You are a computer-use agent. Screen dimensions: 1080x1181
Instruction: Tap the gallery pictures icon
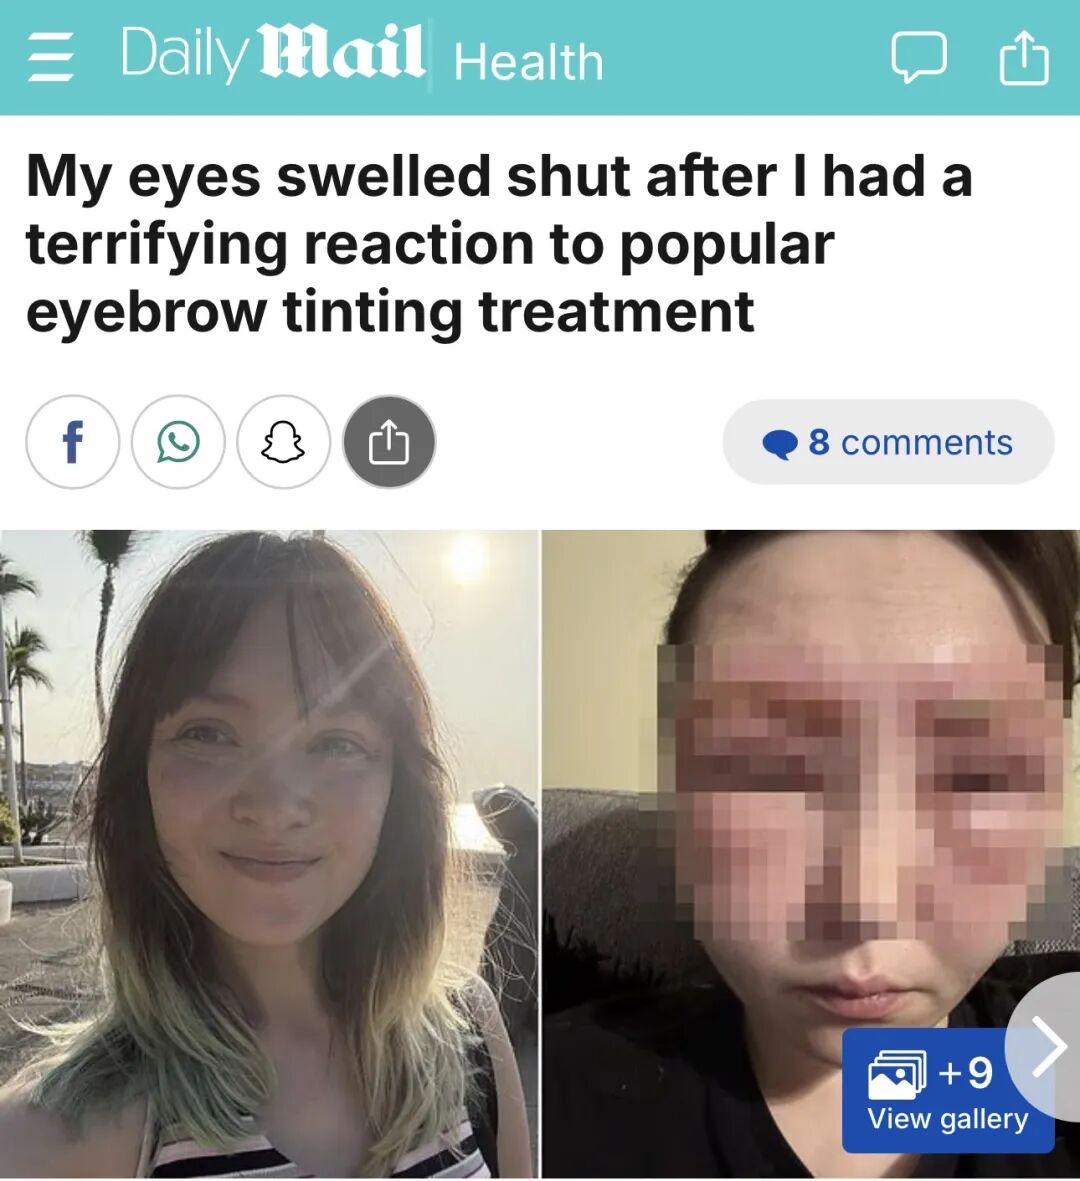click(896, 1073)
